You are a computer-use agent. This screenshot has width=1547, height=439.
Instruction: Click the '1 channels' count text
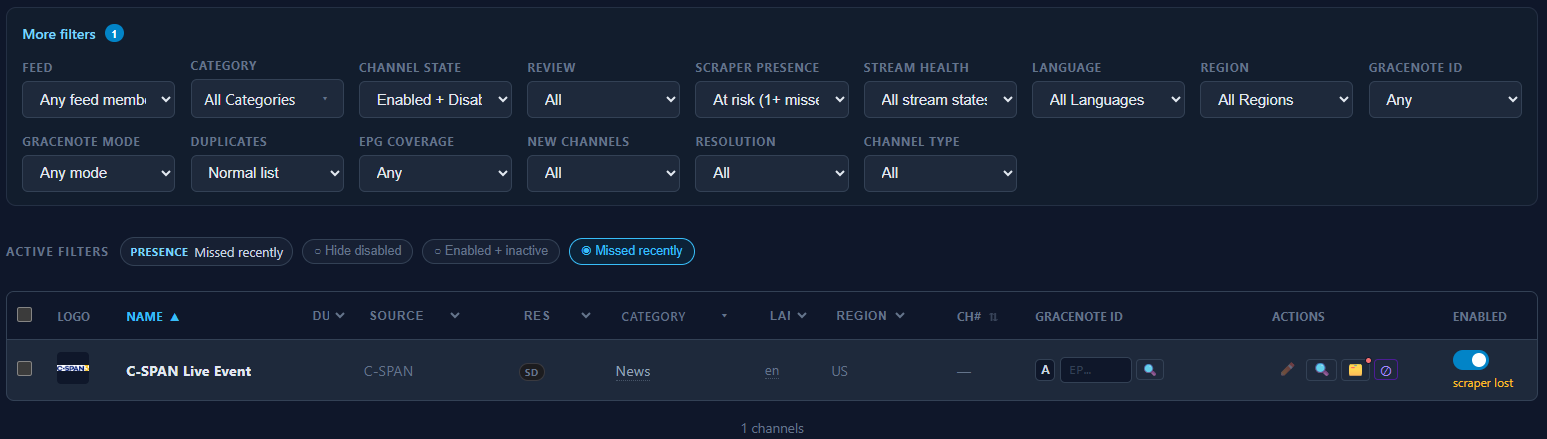coord(772,428)
